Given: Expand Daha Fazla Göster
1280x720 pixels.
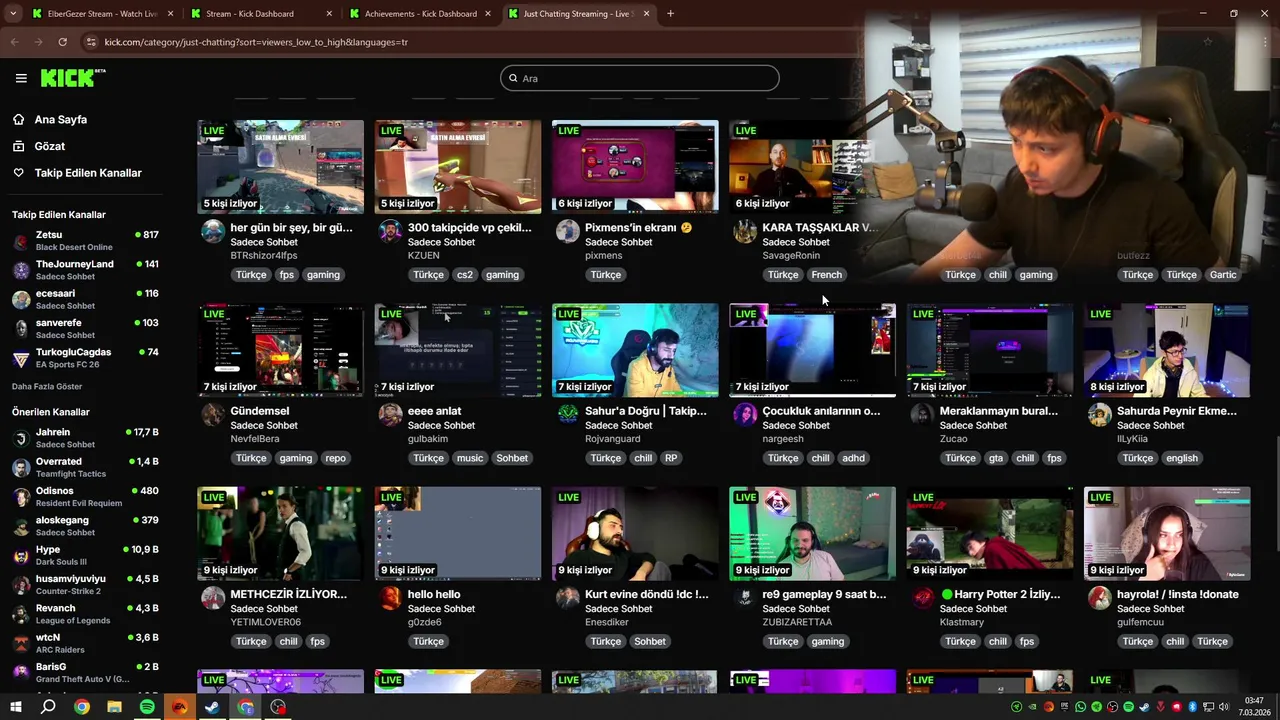Looking at the screenshot, I should pos(47,387).
